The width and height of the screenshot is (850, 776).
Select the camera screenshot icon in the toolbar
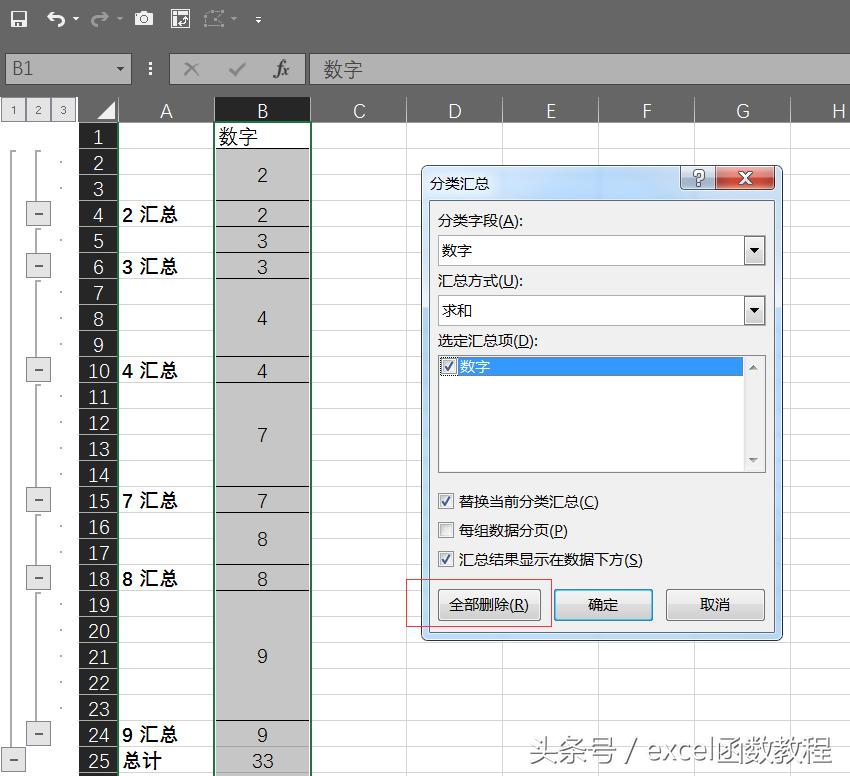coord(143,18)
